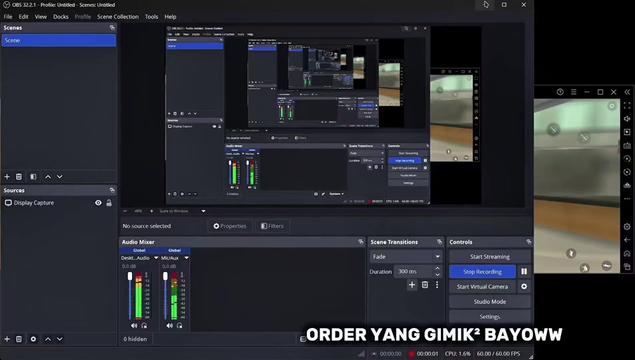
Task: Toggle Mic/Aux monitoring headphones
Action: click(179, 326)
